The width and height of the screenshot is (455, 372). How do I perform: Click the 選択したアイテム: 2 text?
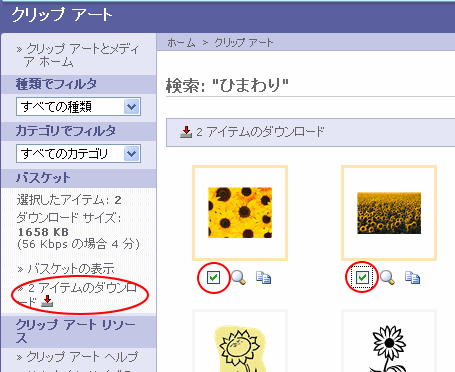(69, 200)
